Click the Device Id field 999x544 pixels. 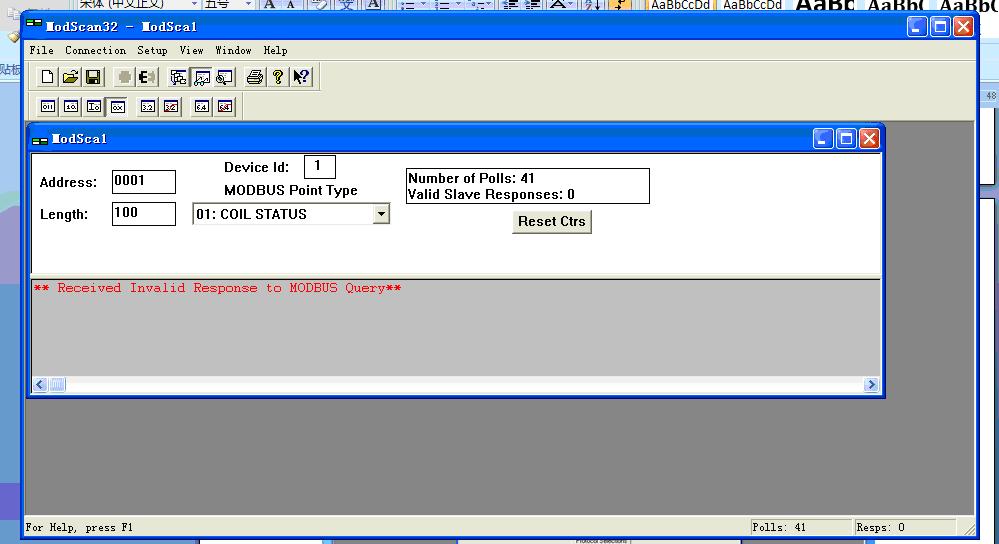(319, 166)
